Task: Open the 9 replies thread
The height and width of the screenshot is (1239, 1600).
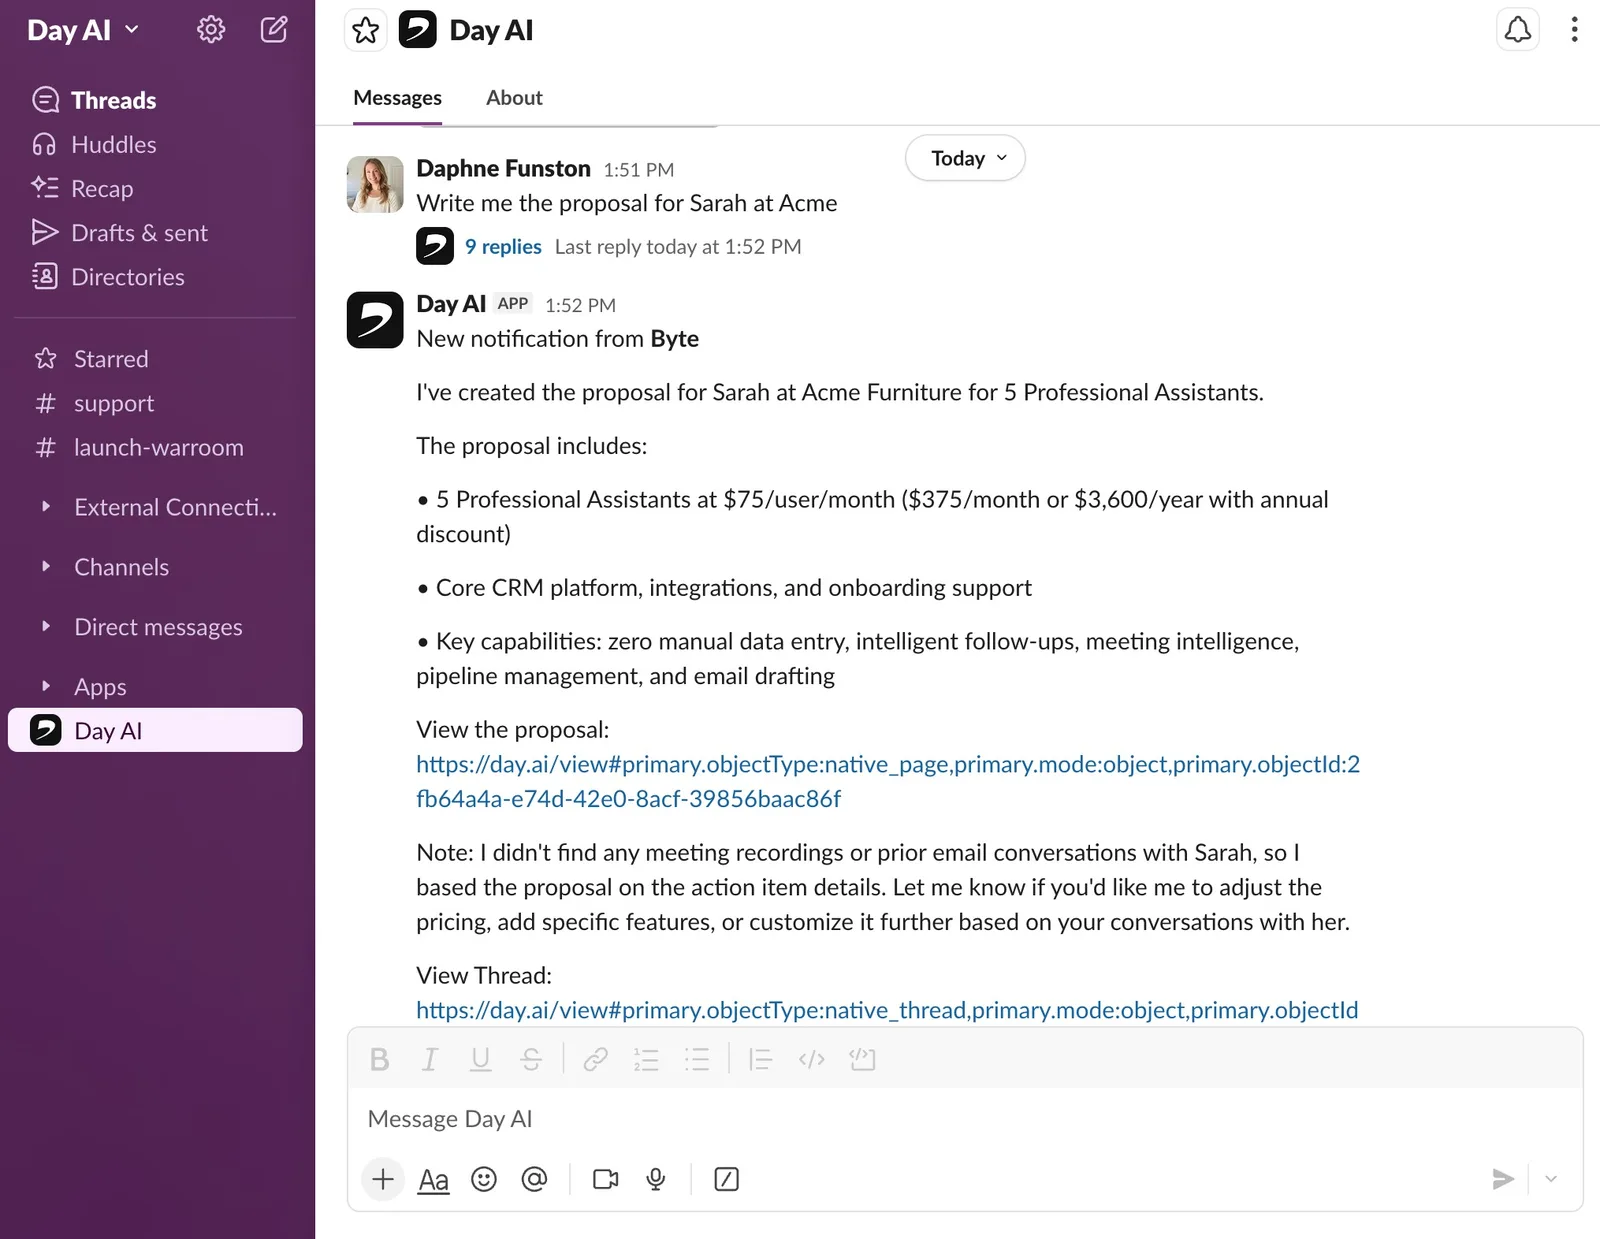Action: 503,247
